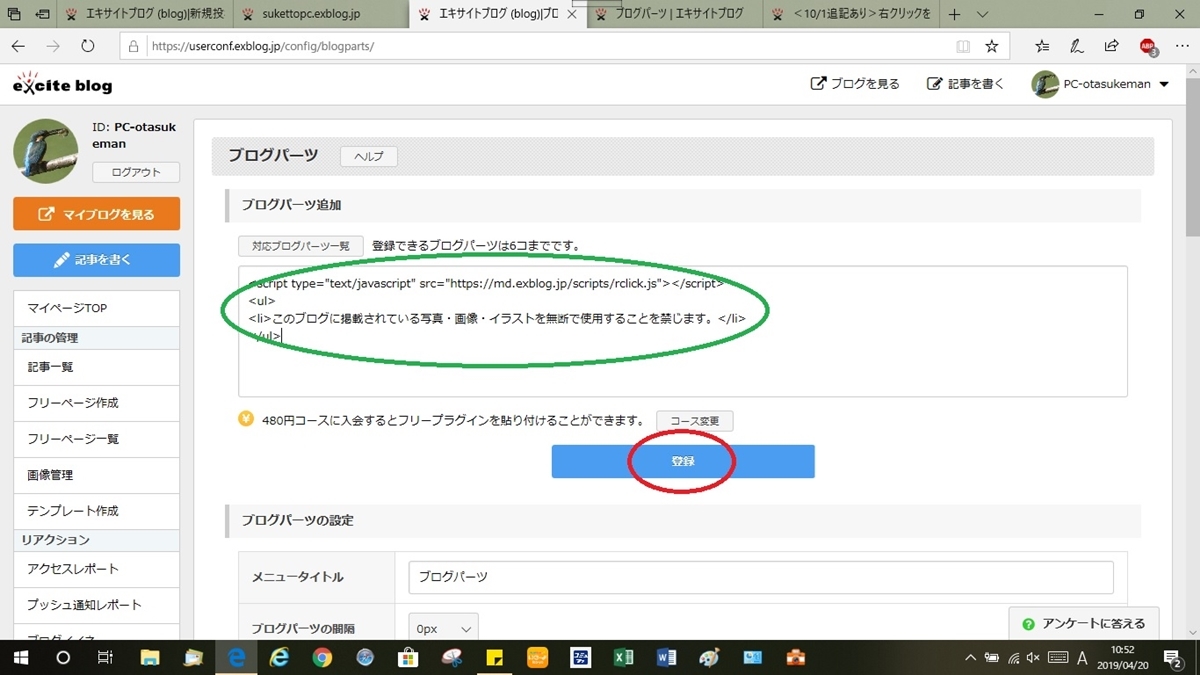Switch to the 10/1追記あり tab
The width and height of the screenshot is (1200, 675).
[x=852, y=14]
